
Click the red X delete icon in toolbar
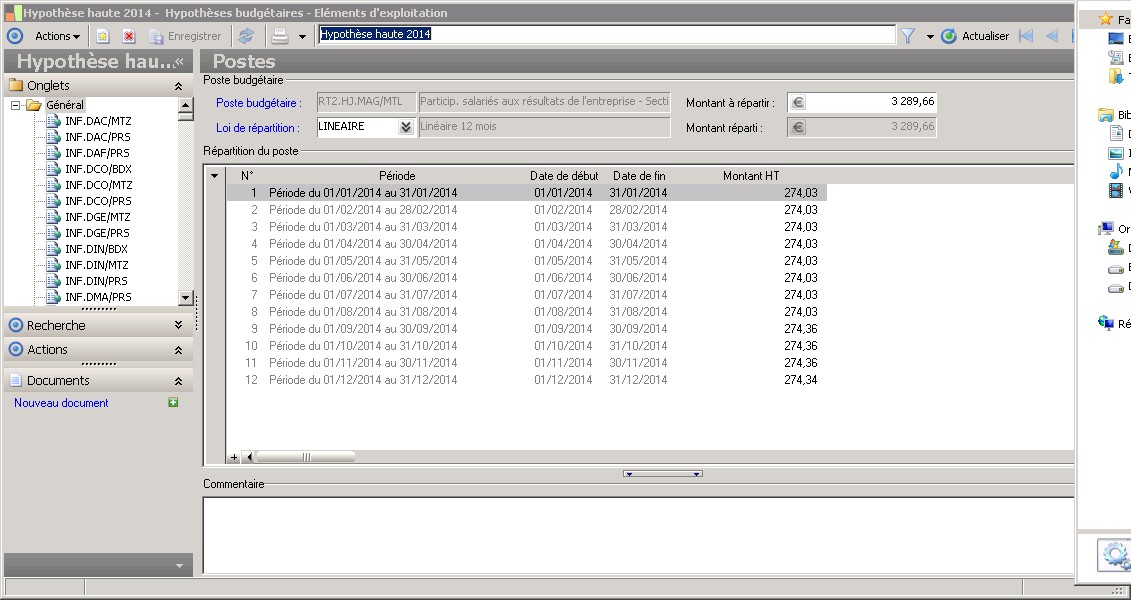[129, 36]
